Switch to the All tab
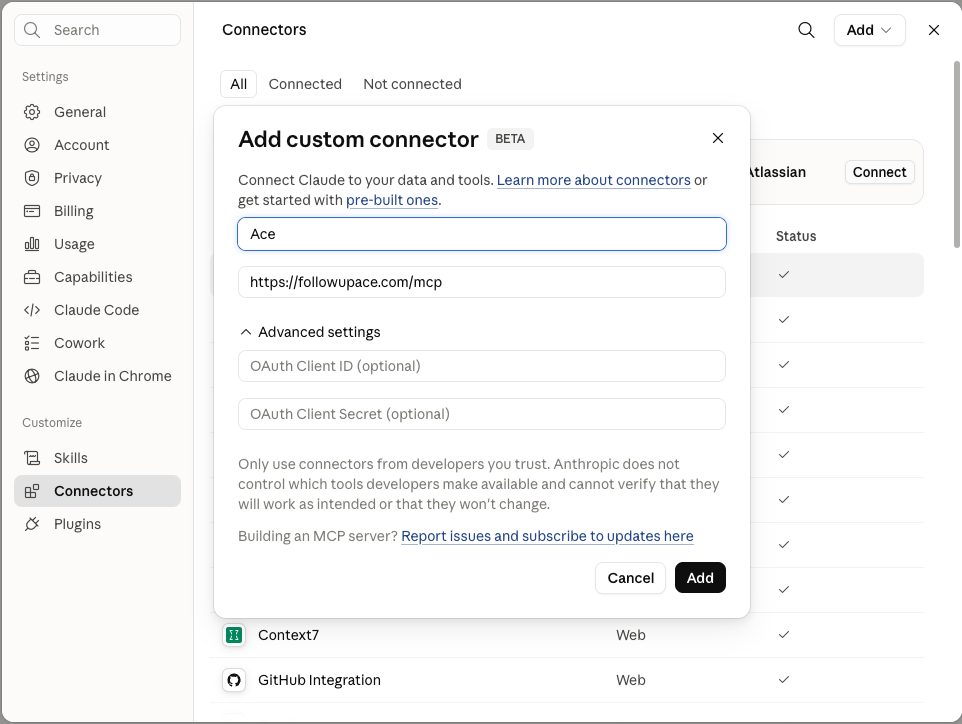The width and height of the screenshot is (962, 724). pyautogui.click(x=239, y=84)
